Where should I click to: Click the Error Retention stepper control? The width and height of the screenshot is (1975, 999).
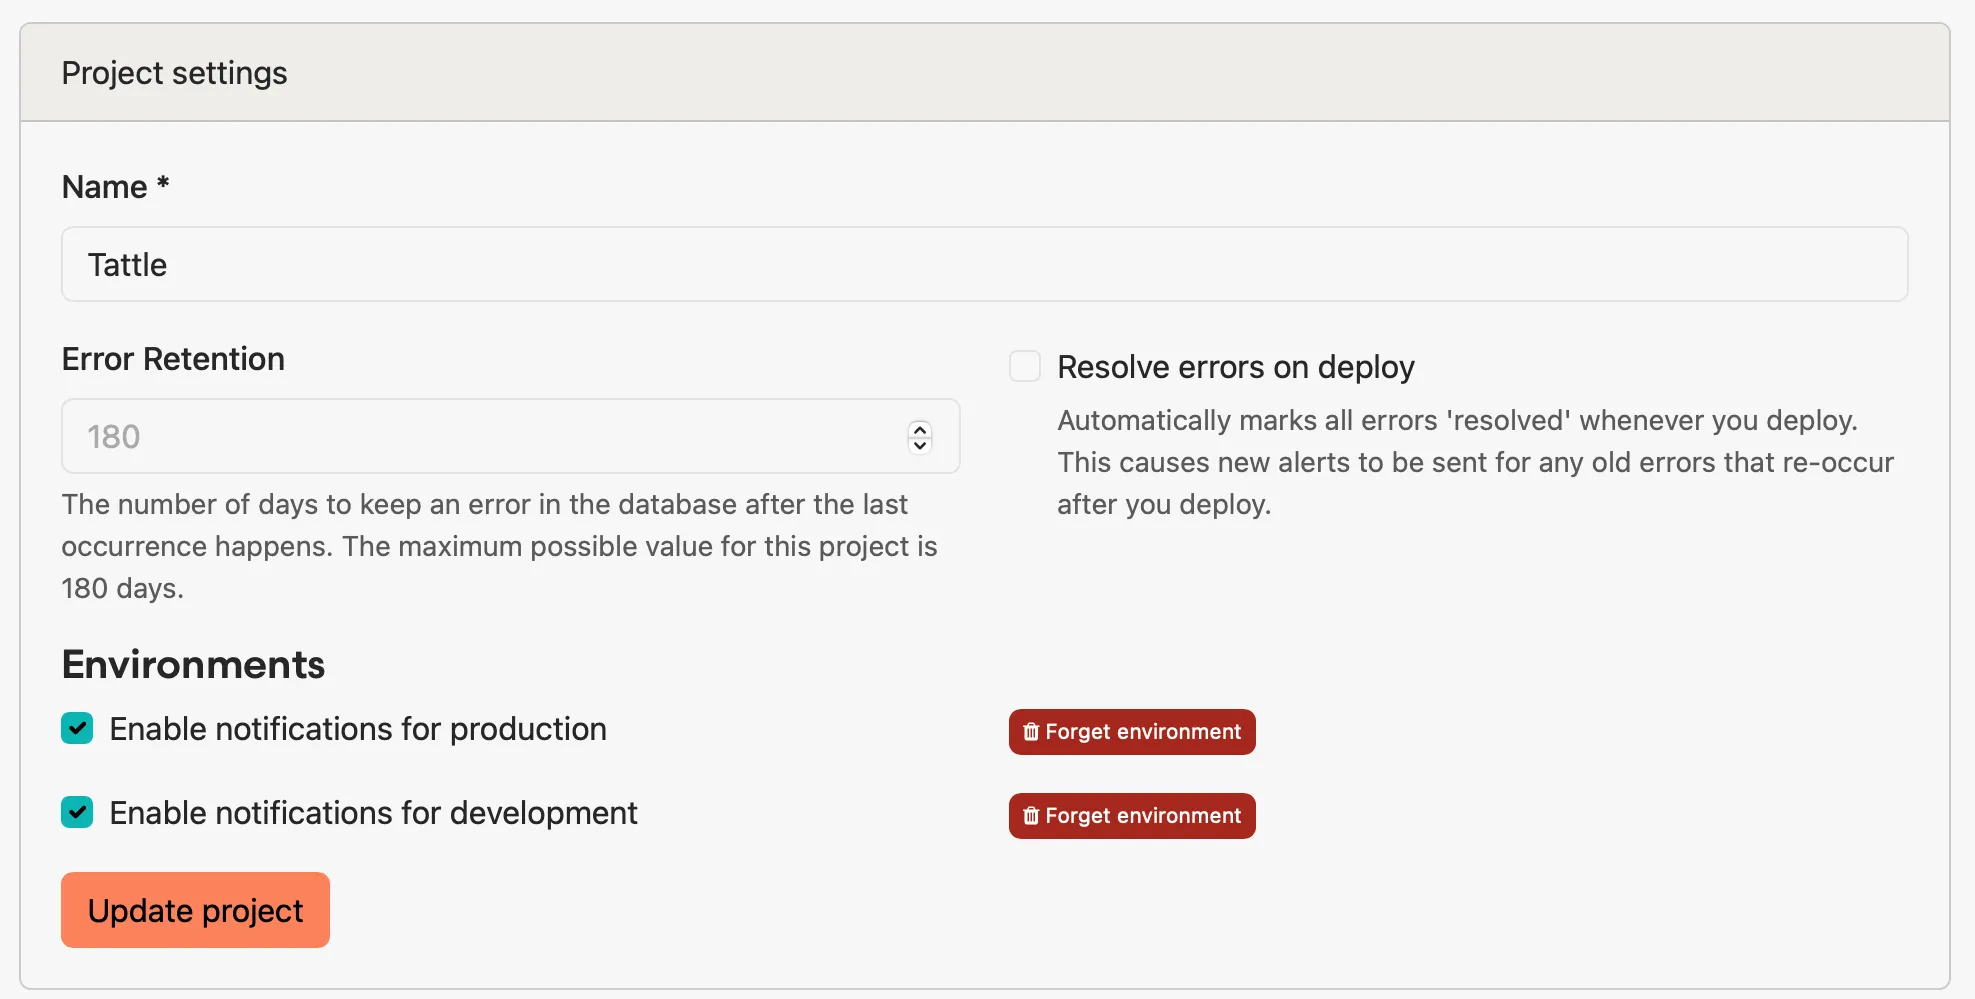click(x=919, y=436)
